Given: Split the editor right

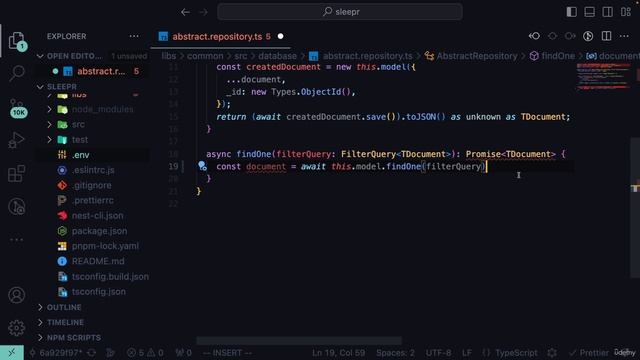Looking at the screenshot, I should [x=607, y=36].
